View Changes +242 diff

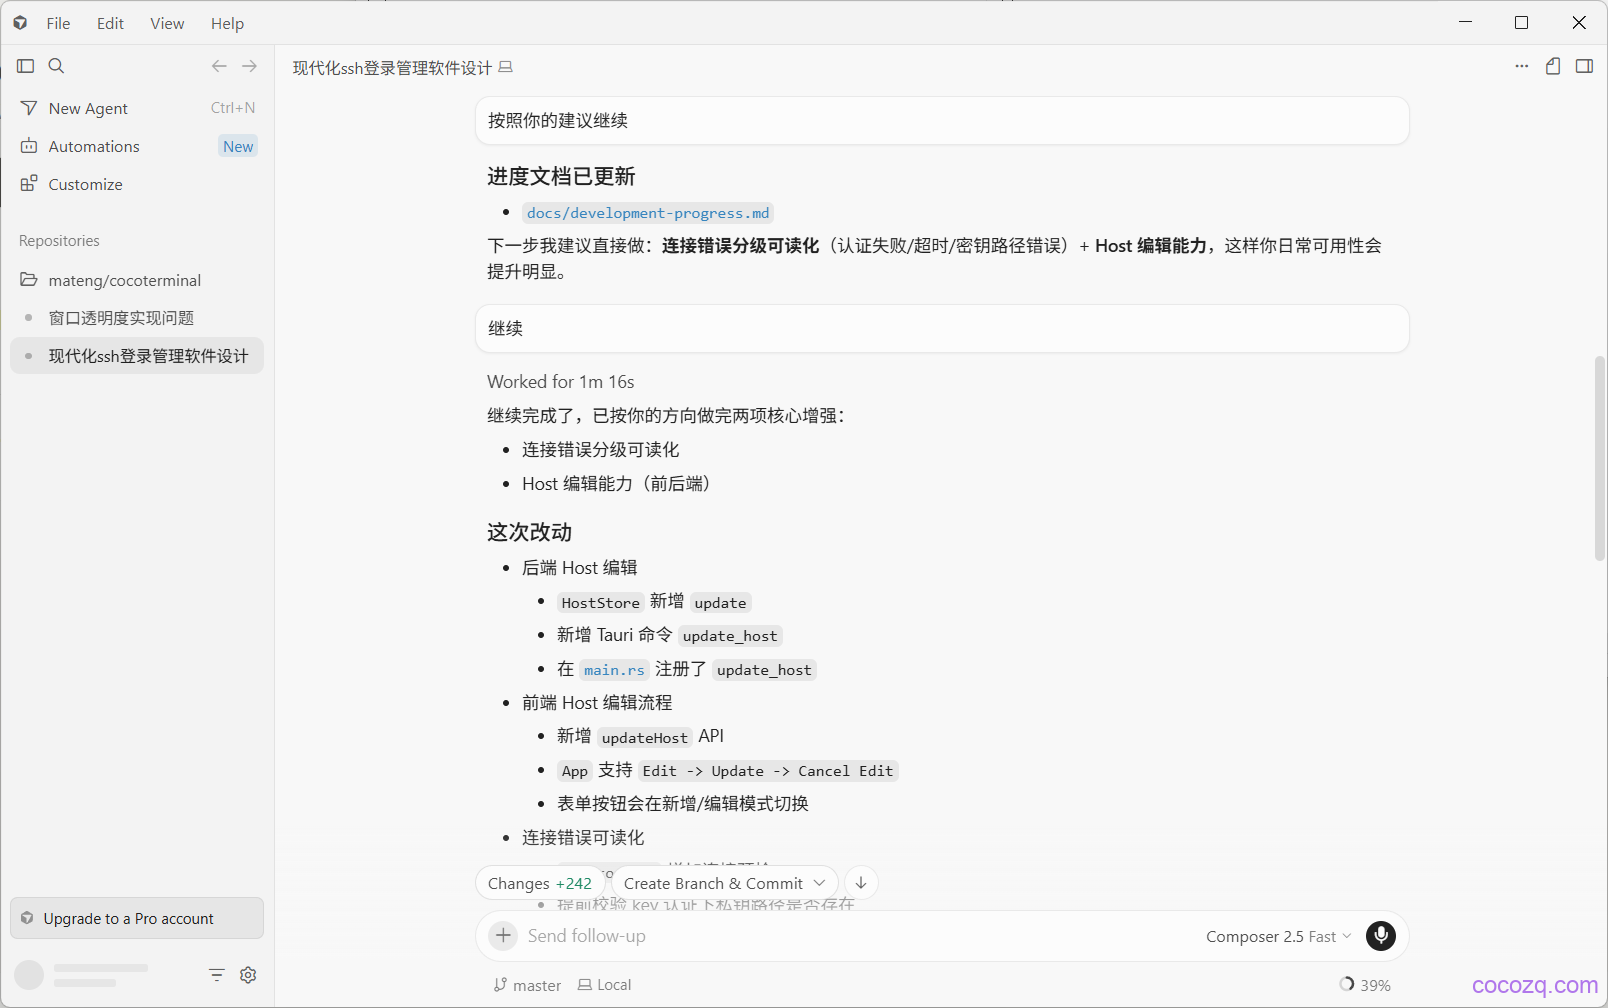click(540, 883)
